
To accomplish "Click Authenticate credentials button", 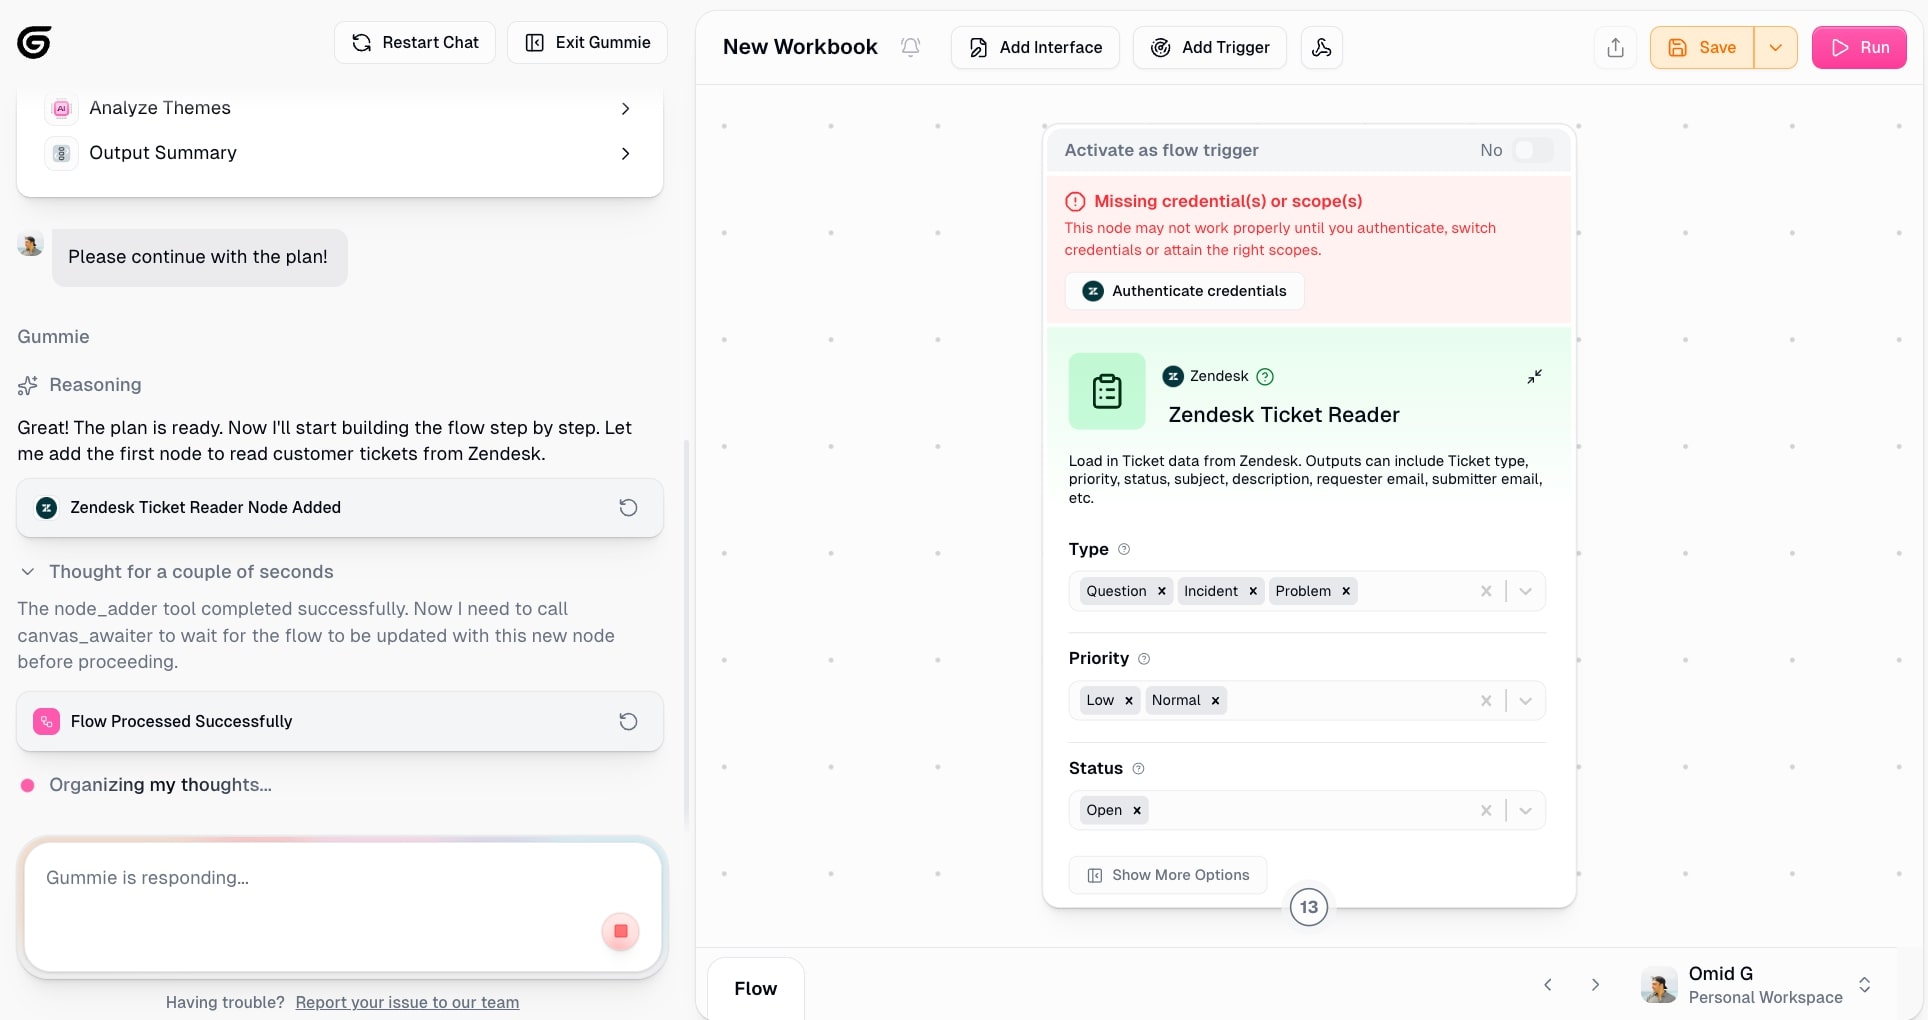I will (1184, 291).
